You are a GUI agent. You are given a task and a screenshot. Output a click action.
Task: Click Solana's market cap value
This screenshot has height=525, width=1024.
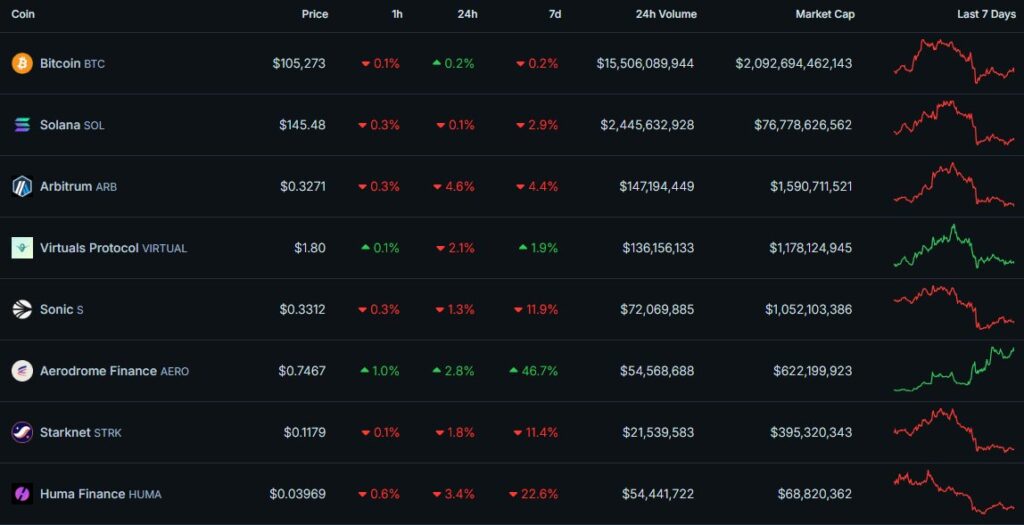(x=803, y=125)
